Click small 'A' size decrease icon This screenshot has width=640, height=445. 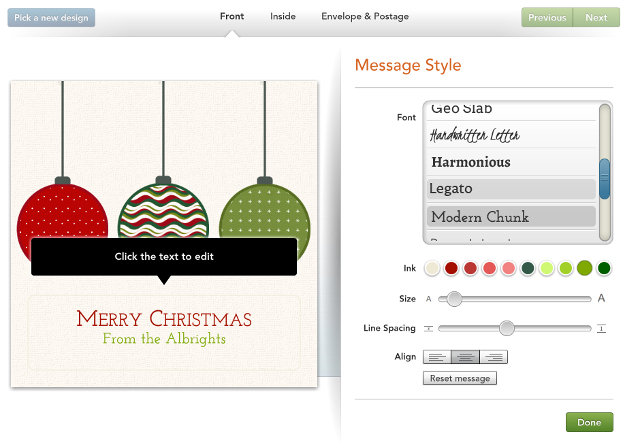click(429, 299)
